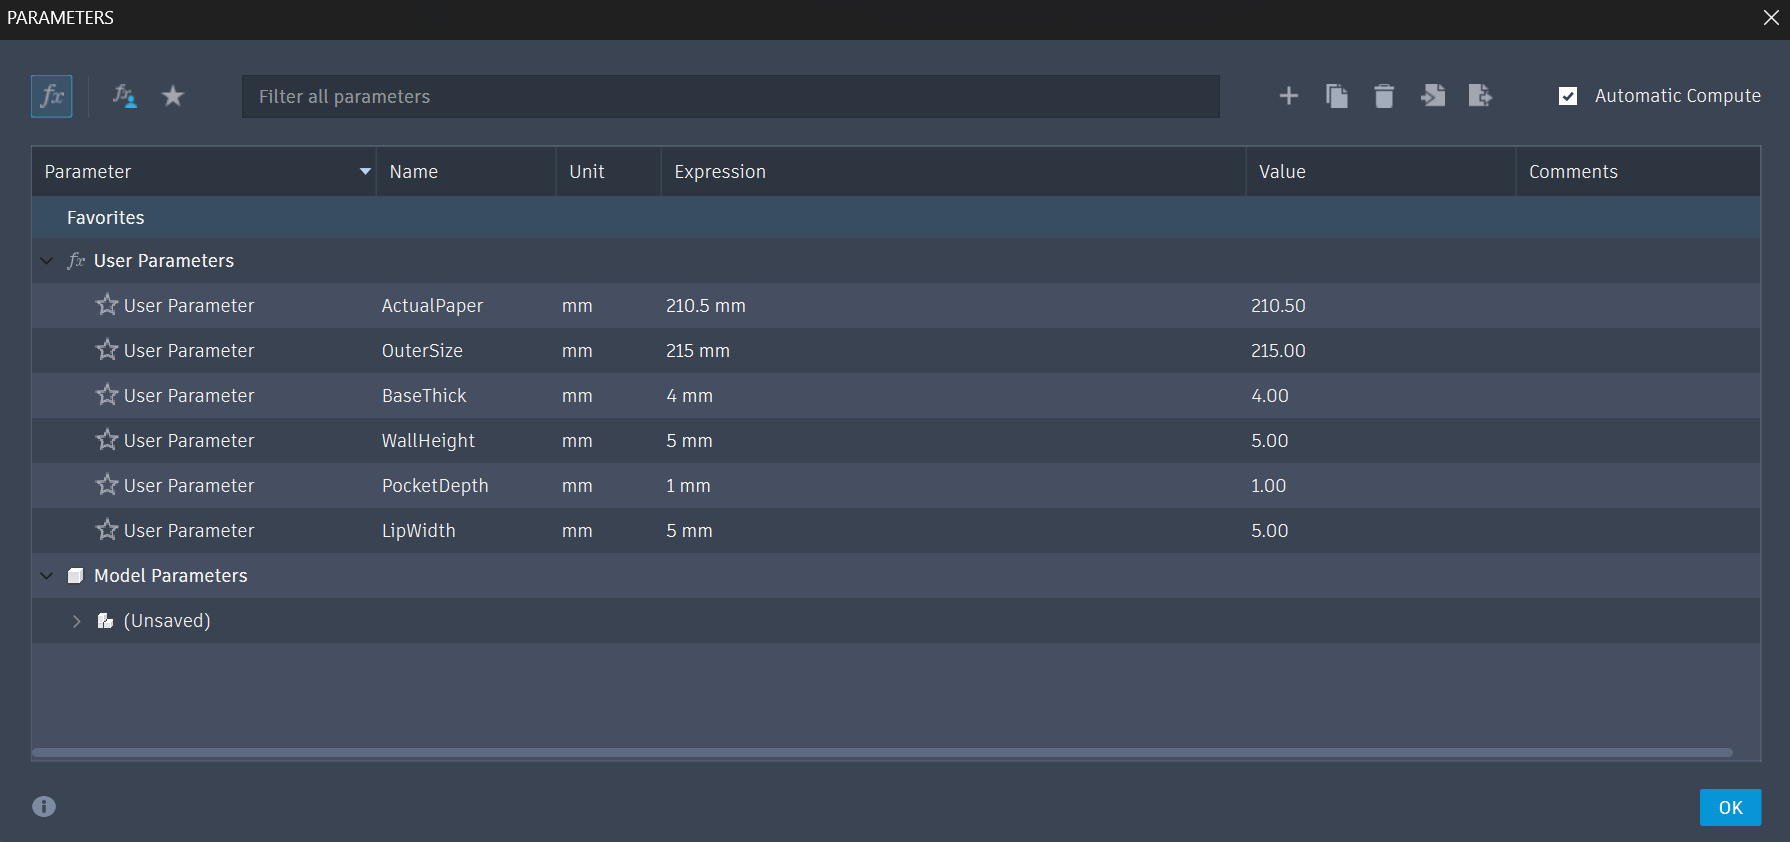Click the export parameters icon
This screenshot has height=842, width=1790.
[1480, 96]
